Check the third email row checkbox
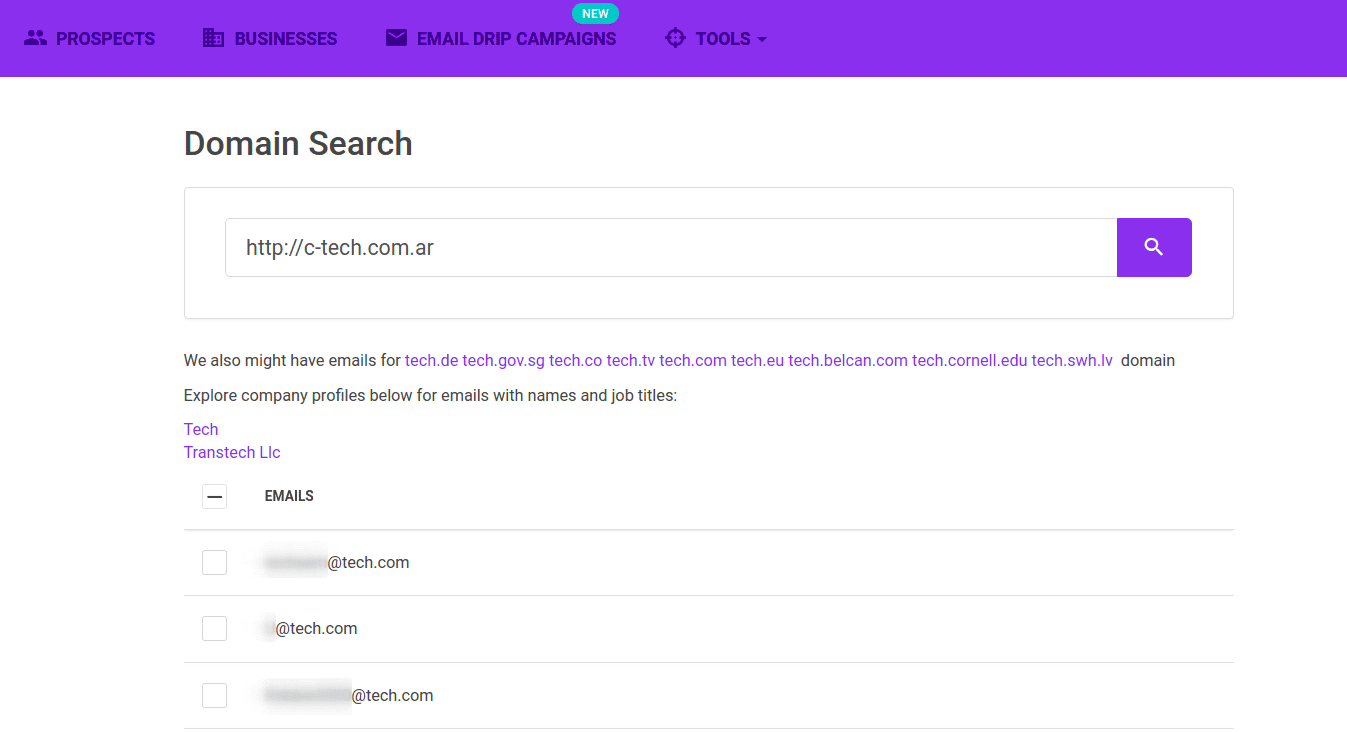This screenshot has width=1347, height=732. coord(214,695)
